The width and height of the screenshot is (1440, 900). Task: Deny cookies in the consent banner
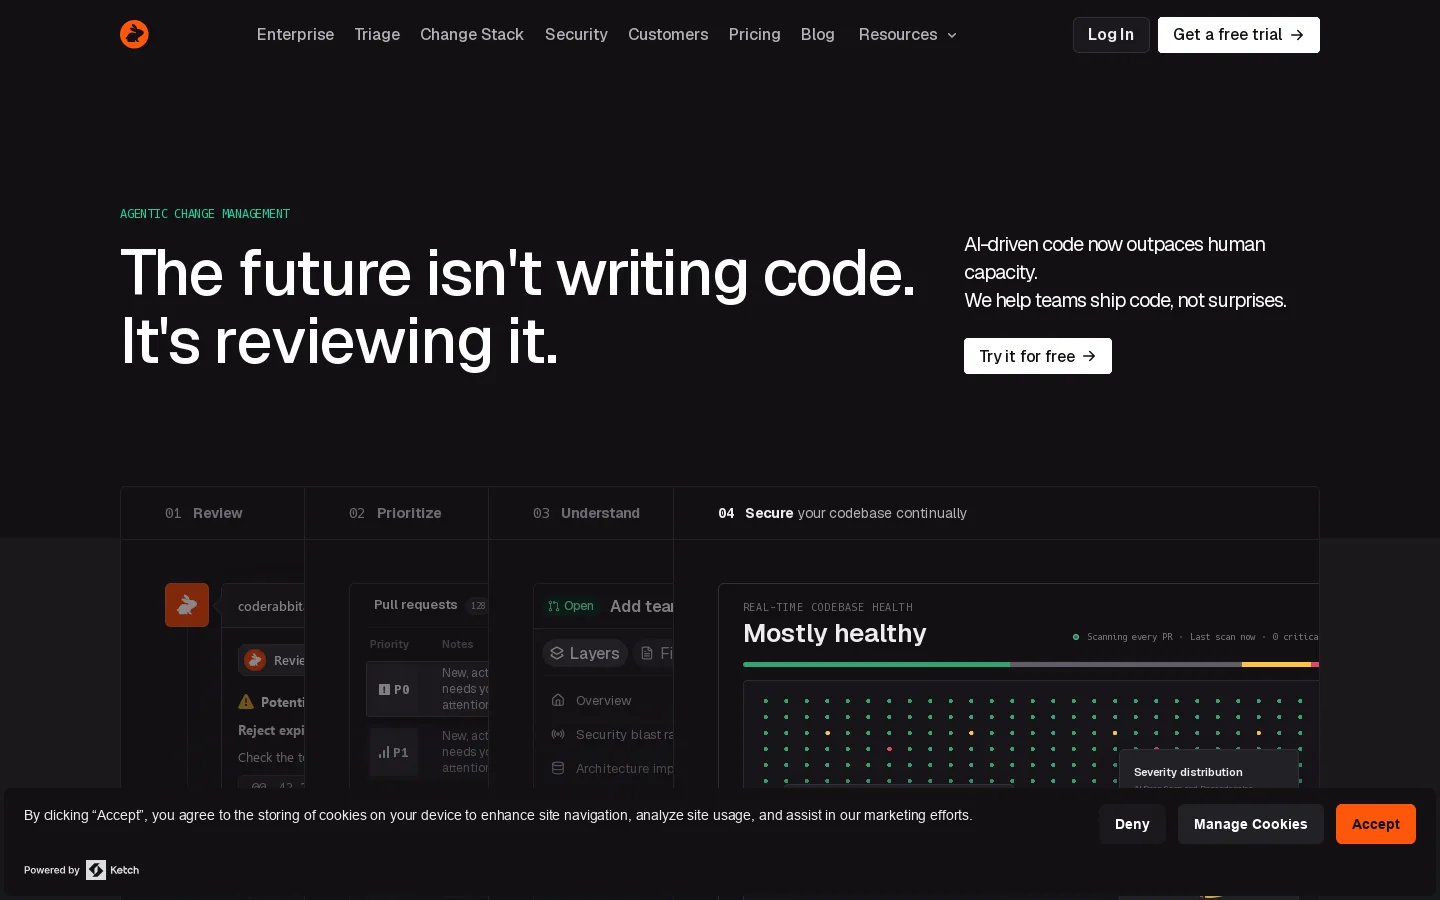pyautogui.click(x=1132, y=824)
